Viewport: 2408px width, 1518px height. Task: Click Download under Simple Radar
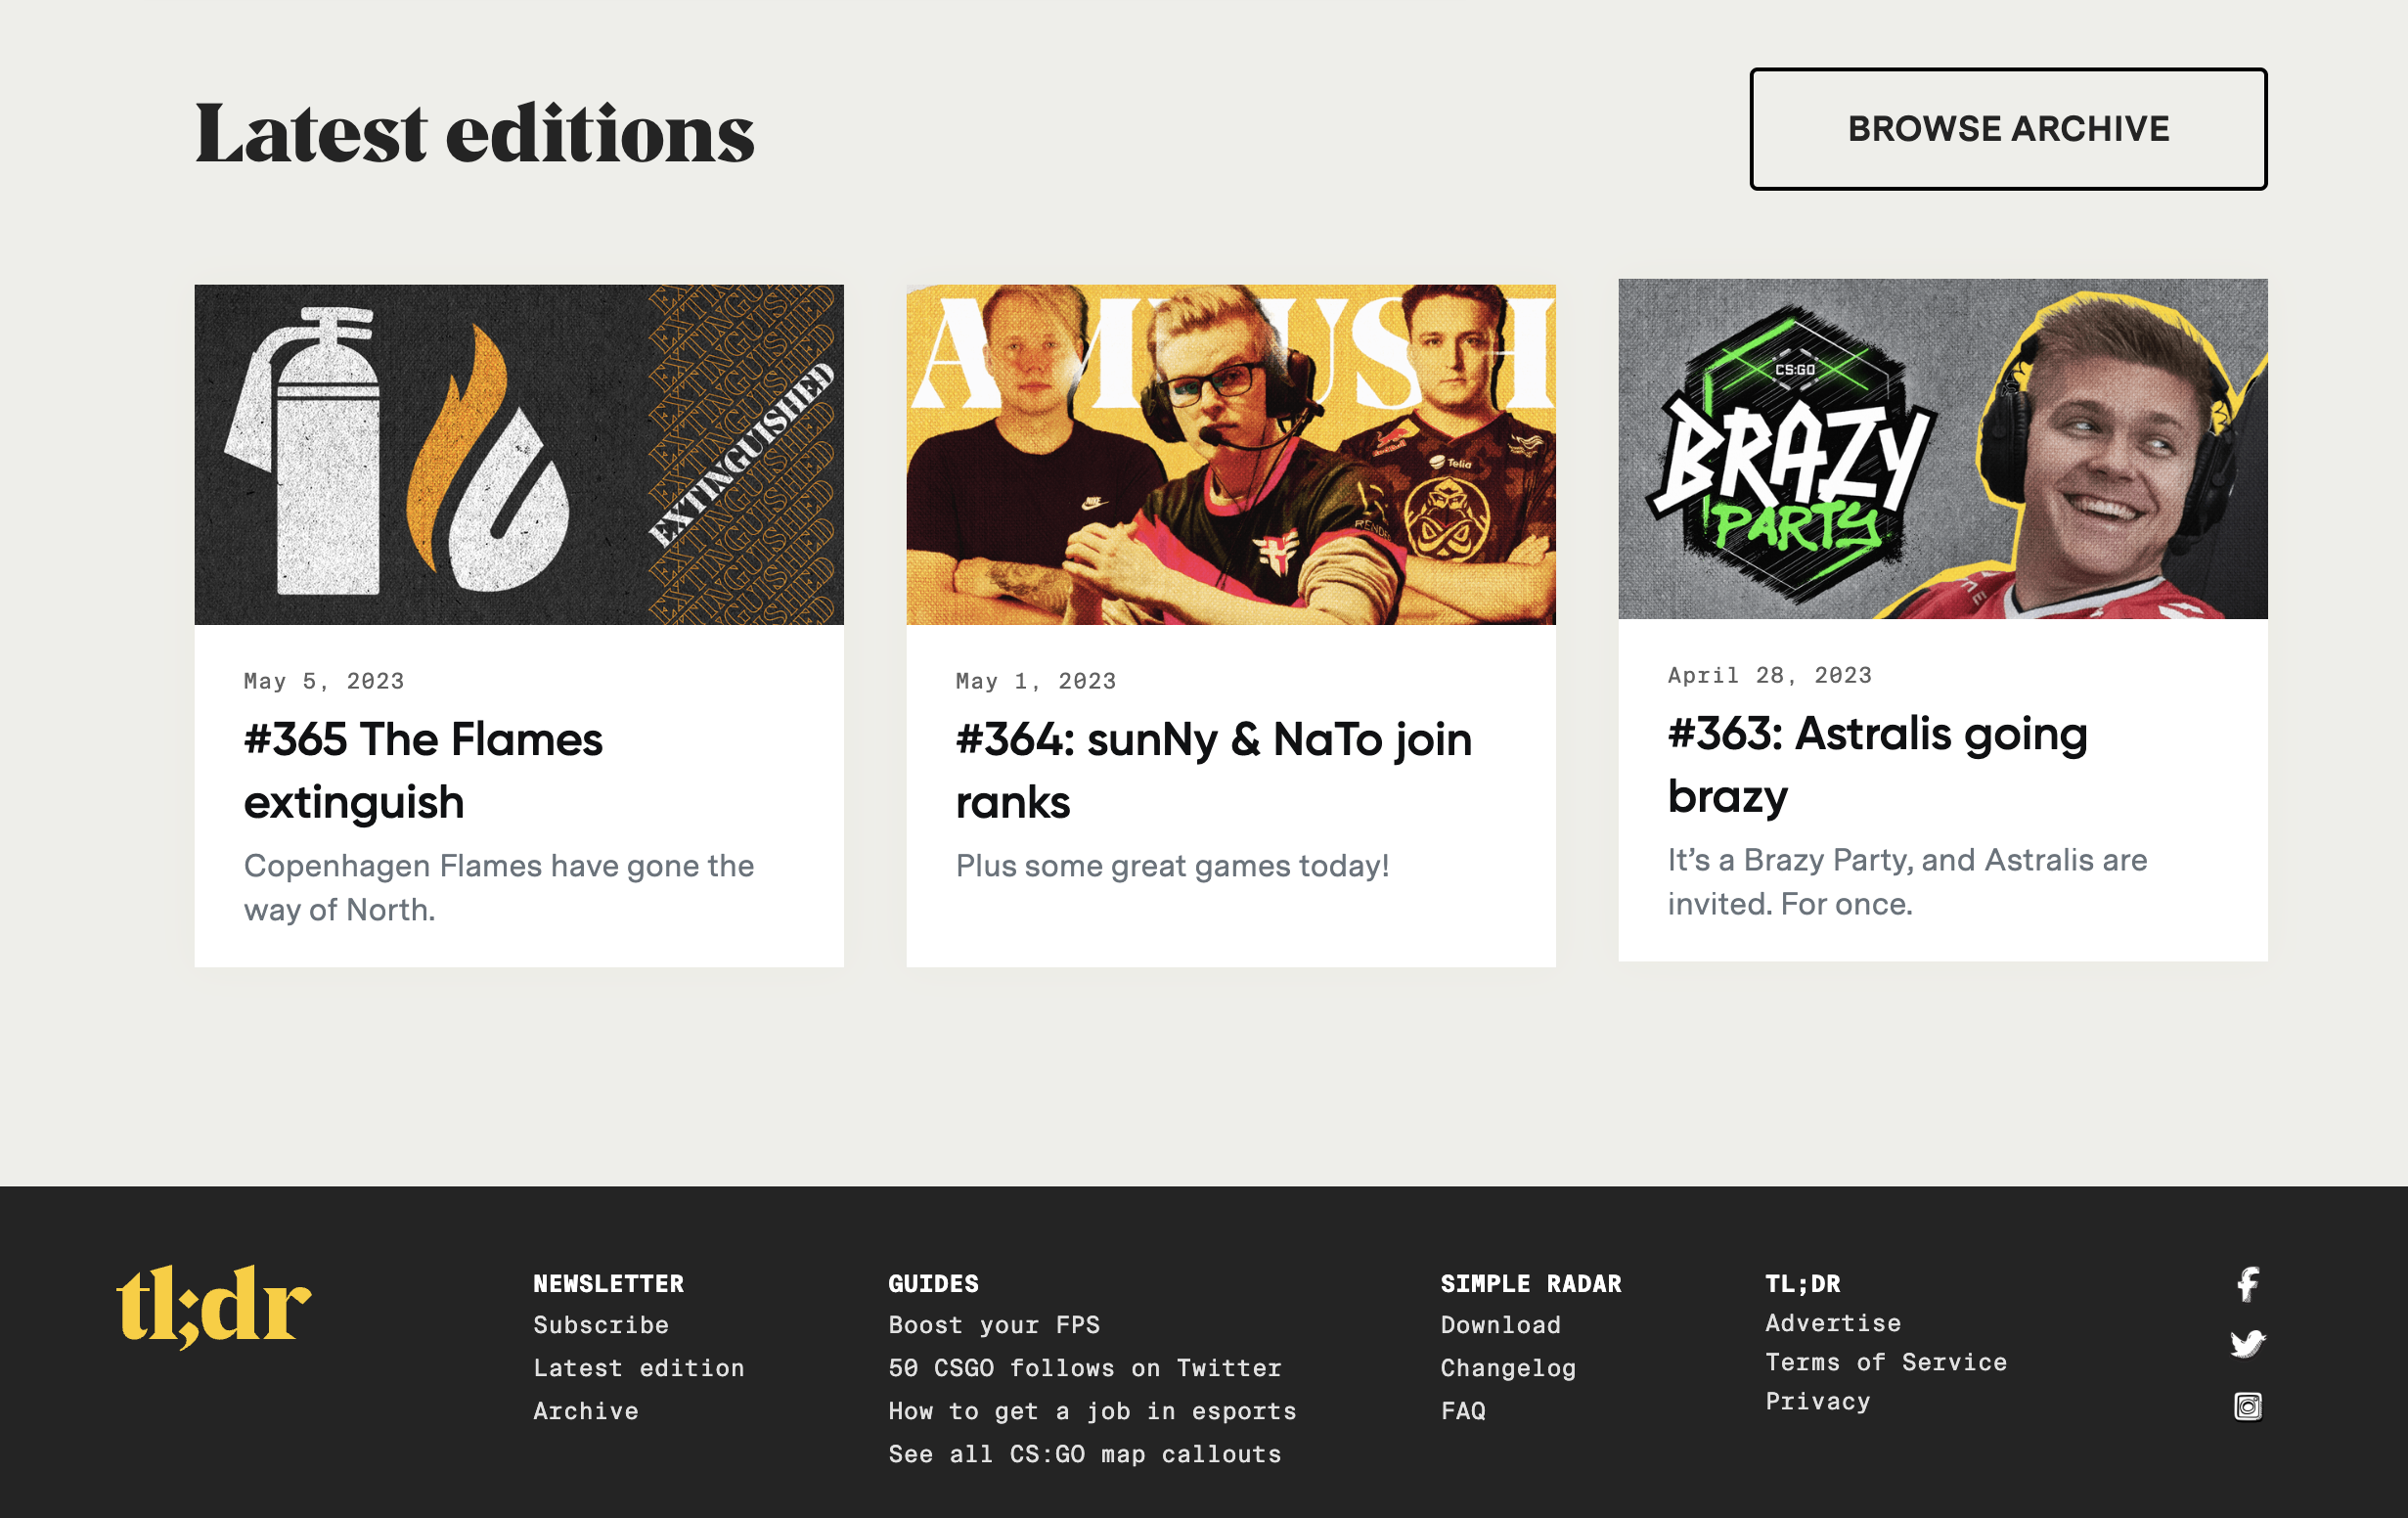tap(1500, 1325)
